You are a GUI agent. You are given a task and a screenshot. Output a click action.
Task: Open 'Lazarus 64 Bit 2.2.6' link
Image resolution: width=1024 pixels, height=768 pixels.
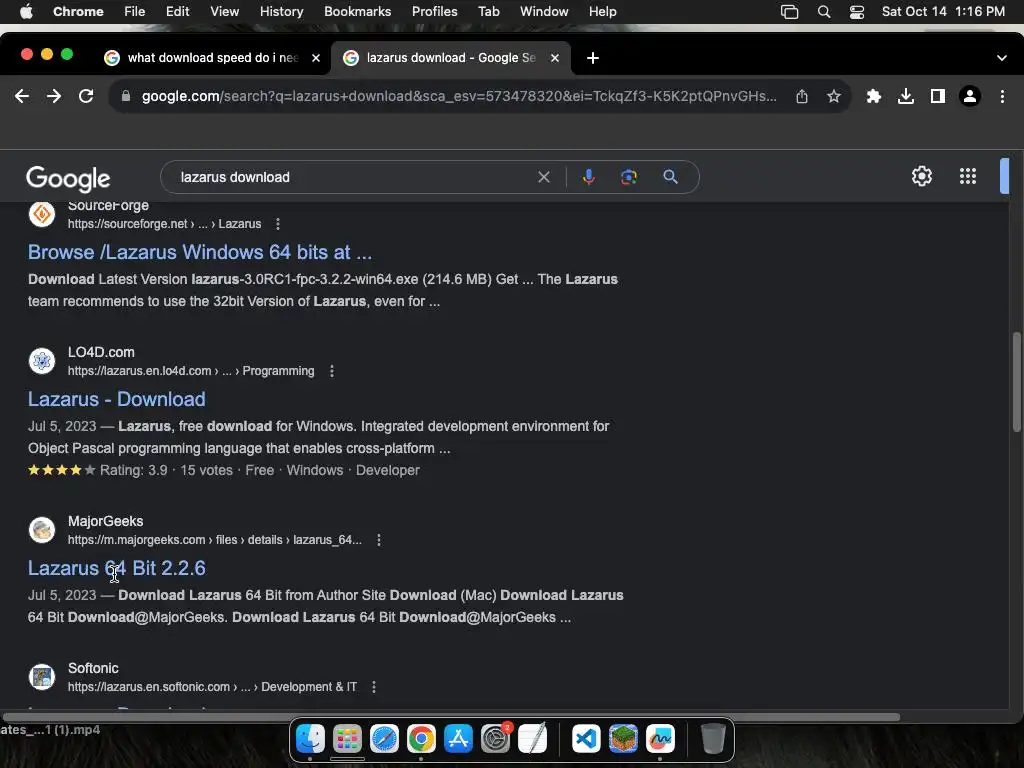pos(116,568)
